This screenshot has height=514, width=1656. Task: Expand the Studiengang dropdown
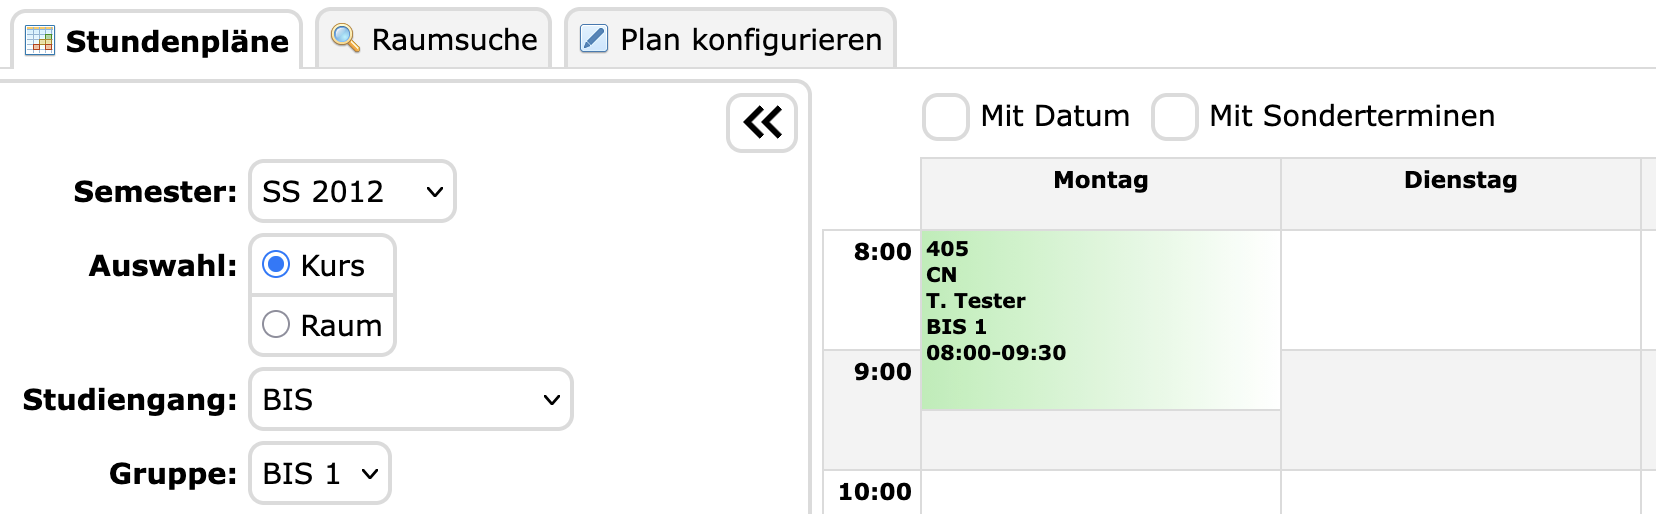tap(410, 399)
